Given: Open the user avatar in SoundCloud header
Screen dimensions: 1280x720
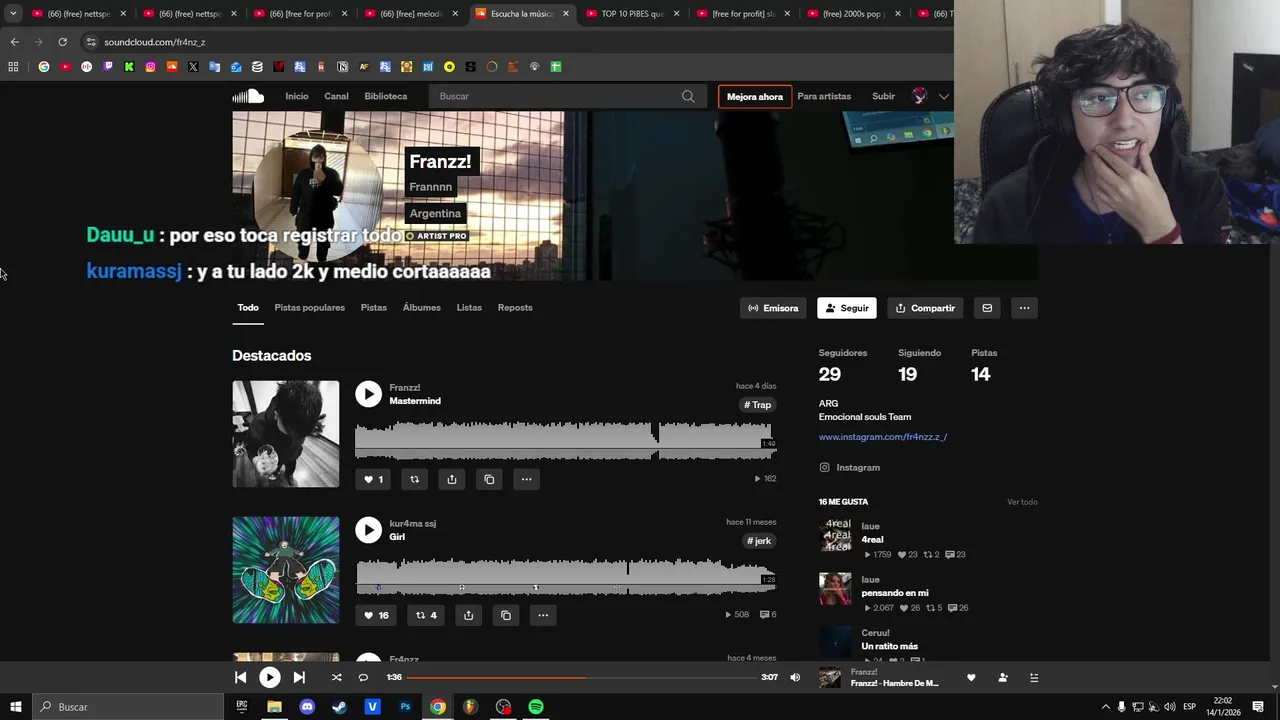Looking at the screenshot, I should tap(919, 96).
